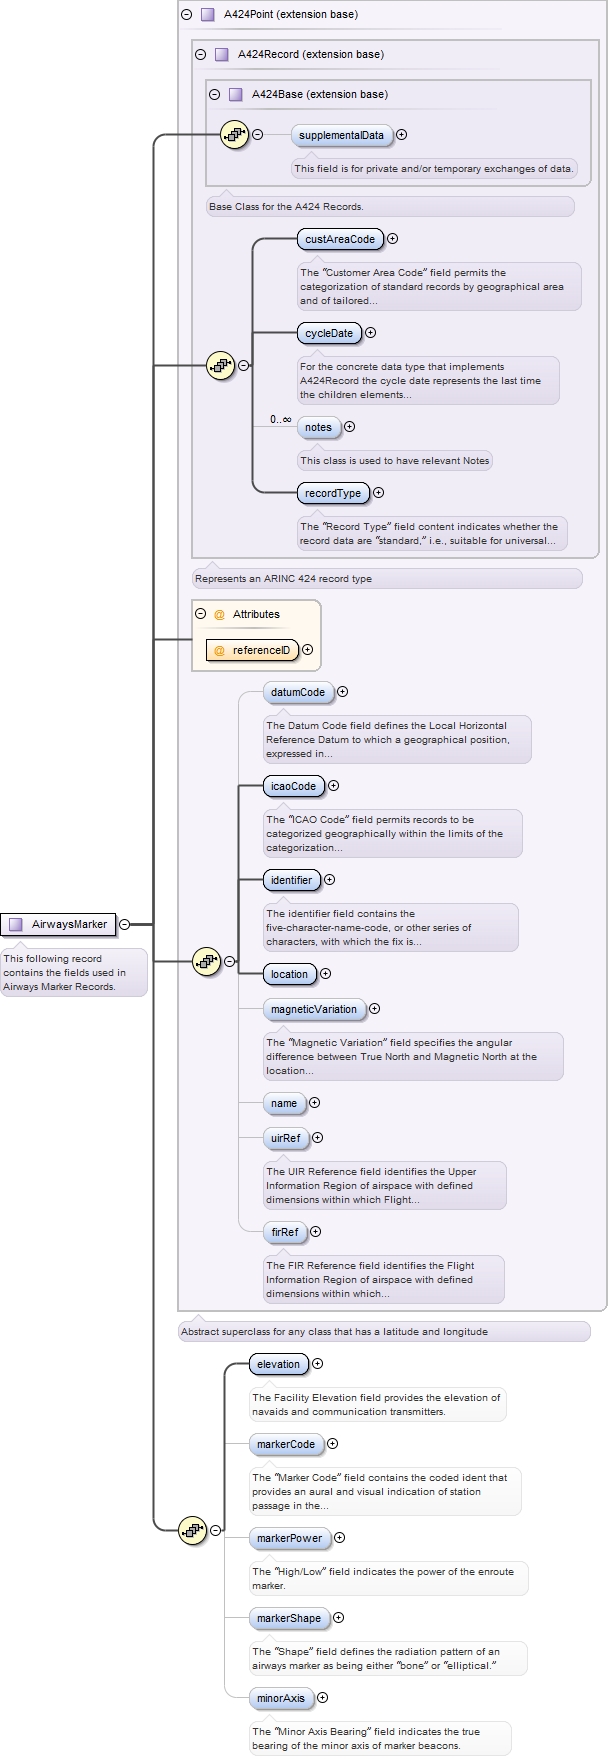Viewport: 609px width, 1759px height.
Task: Select the magneticVariation element
Action: tap(314, 1009)
